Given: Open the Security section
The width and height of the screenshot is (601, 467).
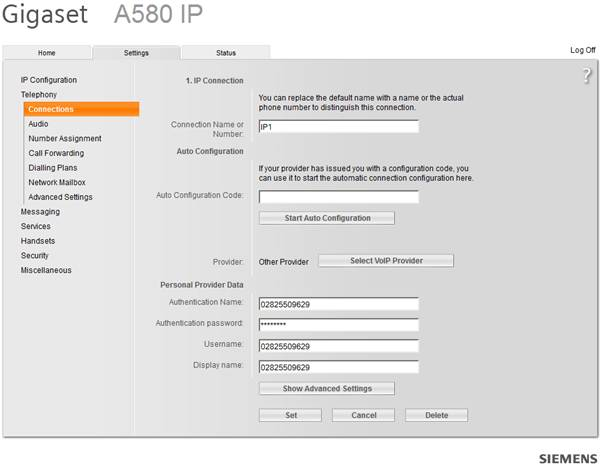Looking at the screenshot, I should (34, 255).
